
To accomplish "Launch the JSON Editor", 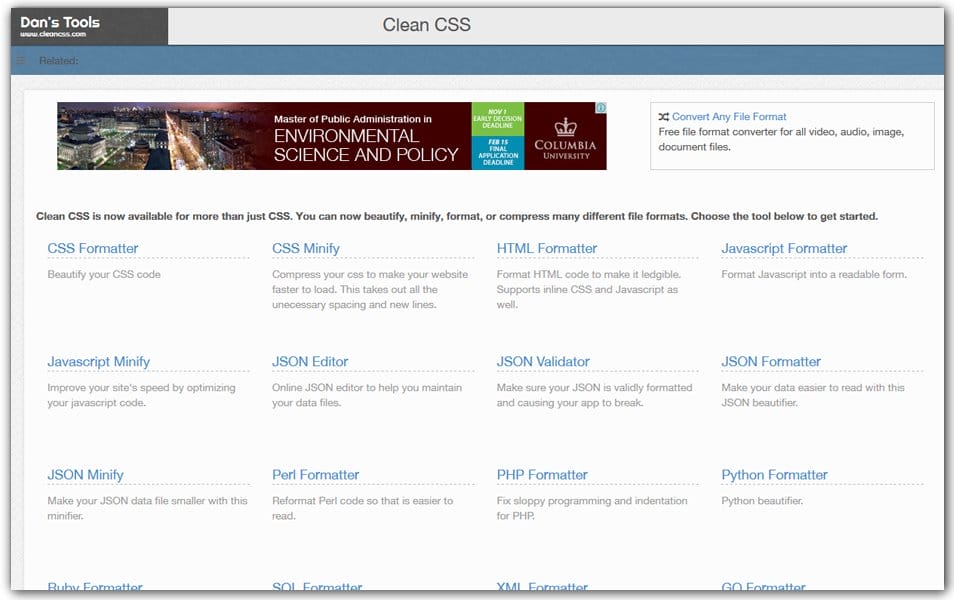I will tap(308, 361).
